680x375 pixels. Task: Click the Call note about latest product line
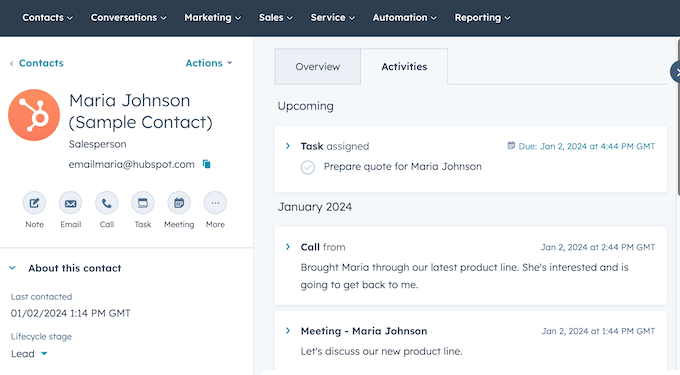[464, 276]
